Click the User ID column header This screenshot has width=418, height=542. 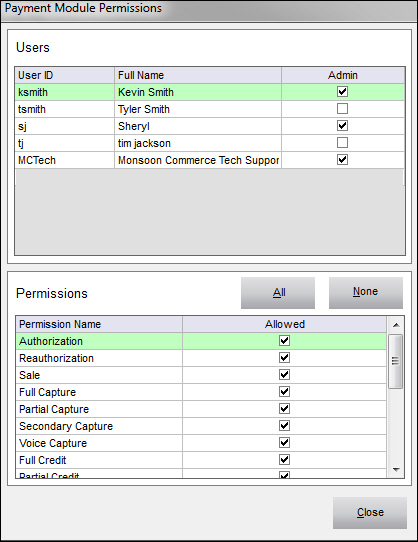65,75
